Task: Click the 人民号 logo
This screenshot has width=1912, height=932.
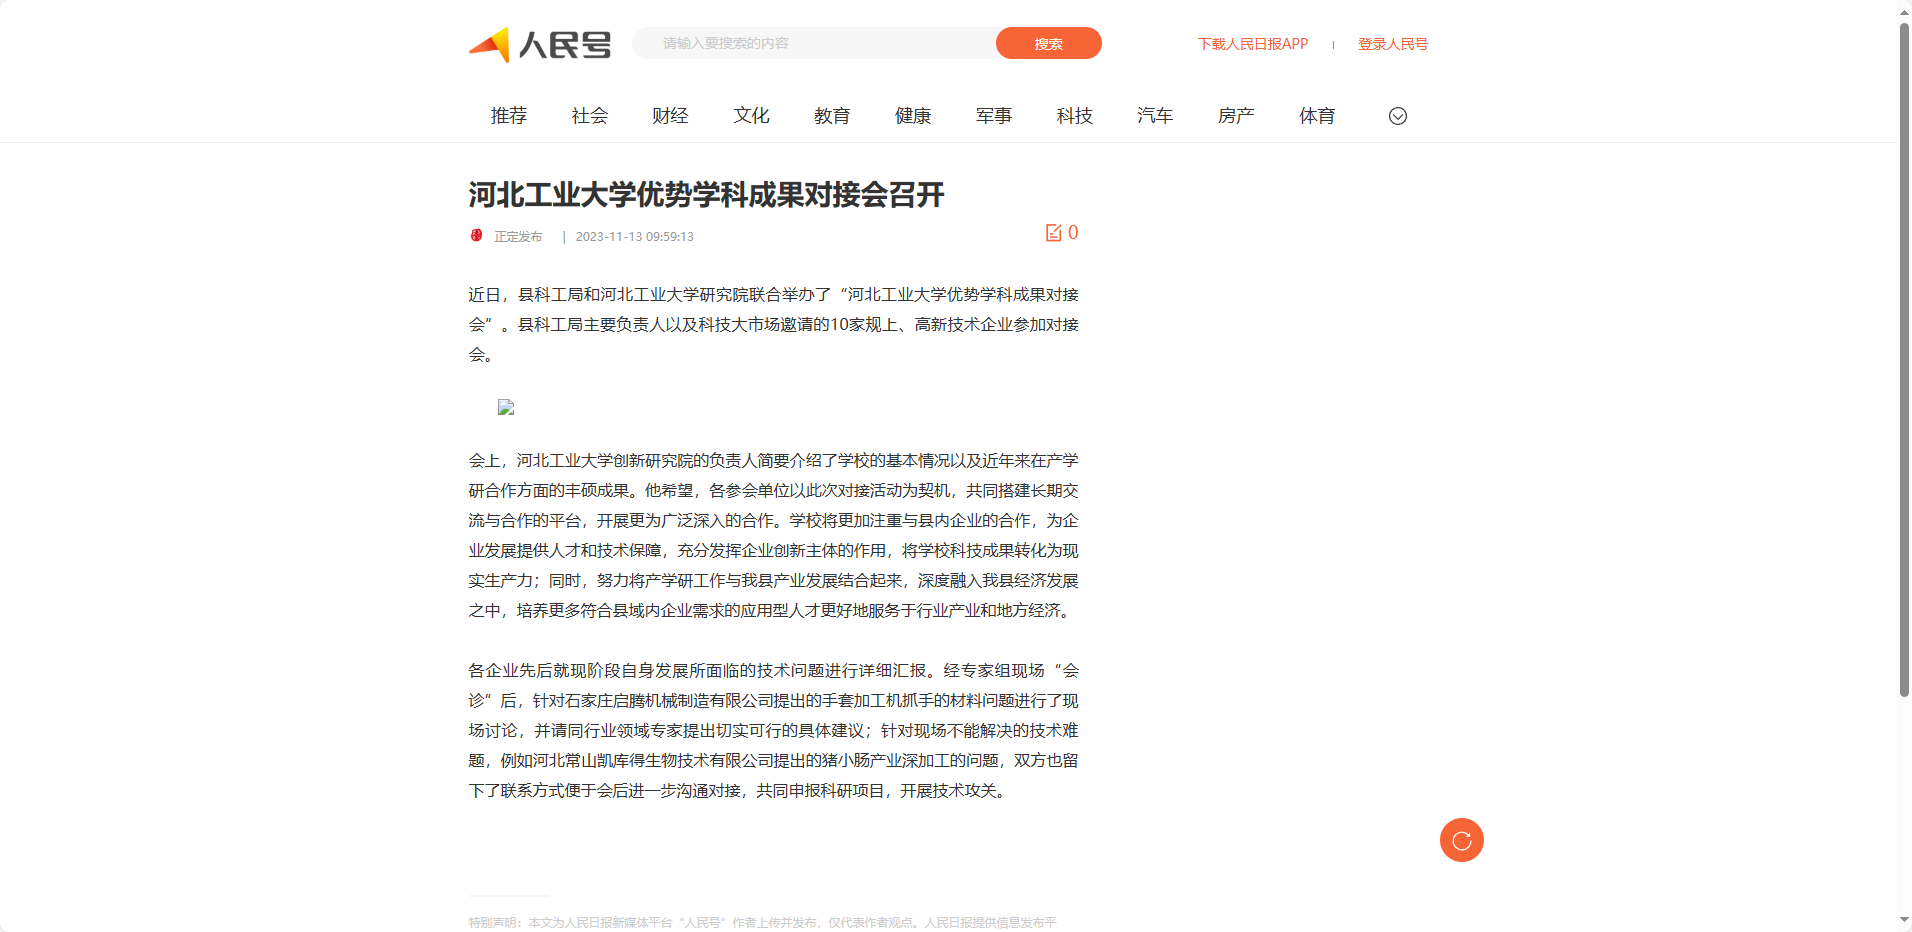Action: [x=540, y=44]
